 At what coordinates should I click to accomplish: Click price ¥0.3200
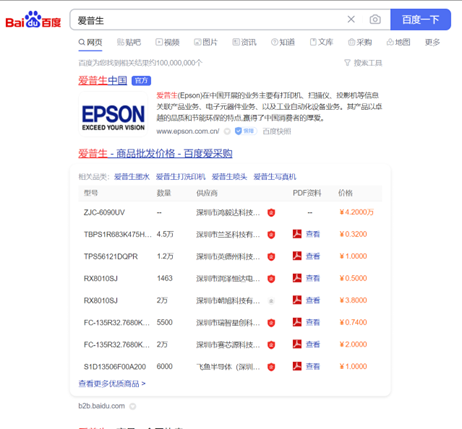click(353, 234)
